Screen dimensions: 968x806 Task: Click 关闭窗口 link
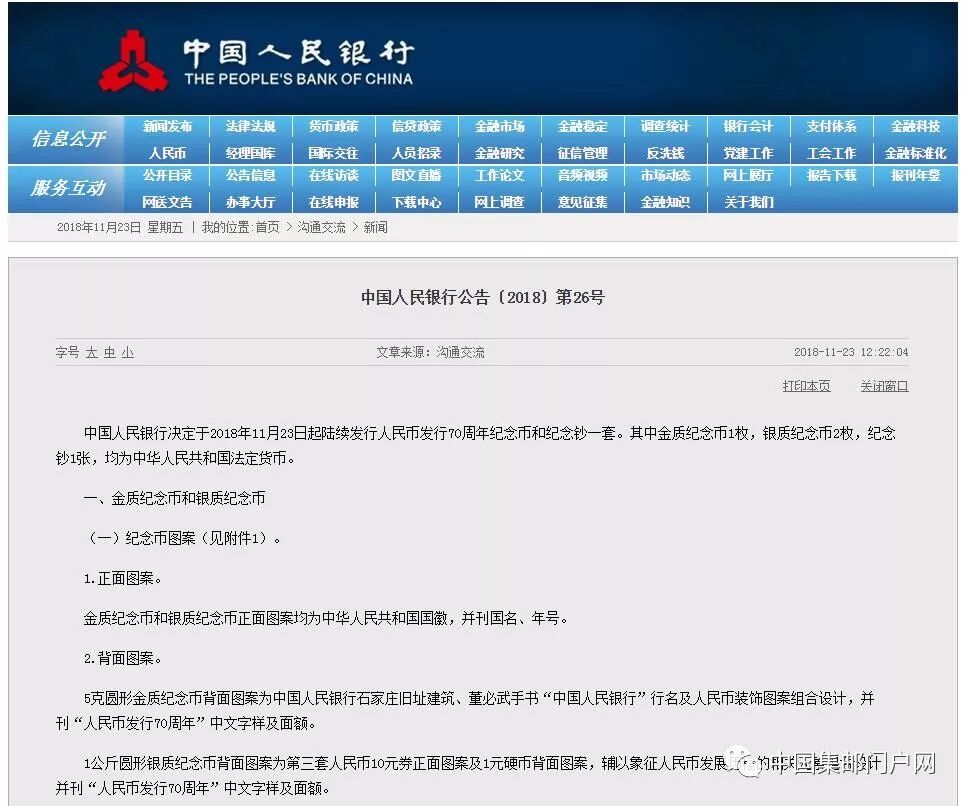coord(884,386)
